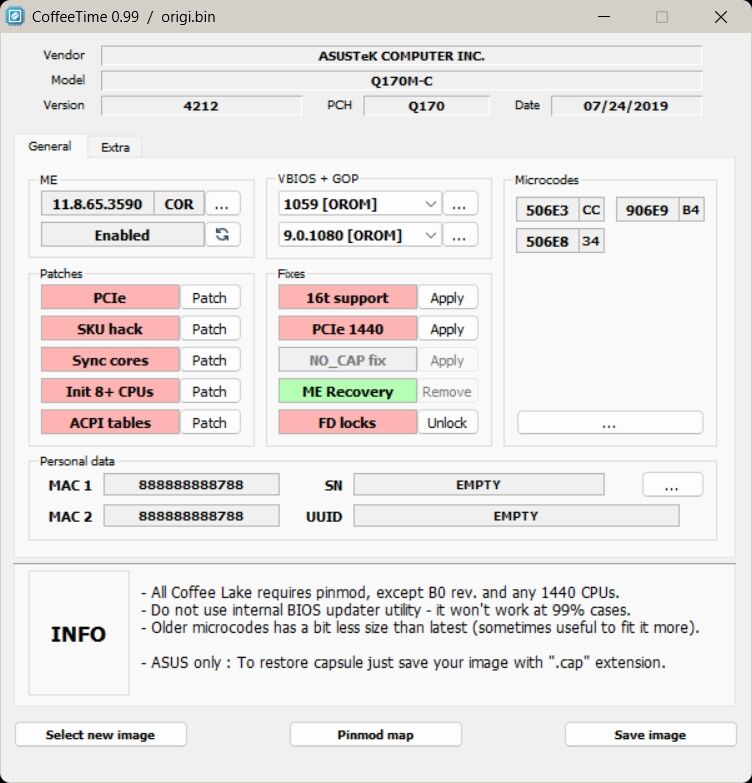This screenshot has height=783, width=752.
Task: Click the FD locks status label
Action: pyautogui.click(x=348, y=422)
